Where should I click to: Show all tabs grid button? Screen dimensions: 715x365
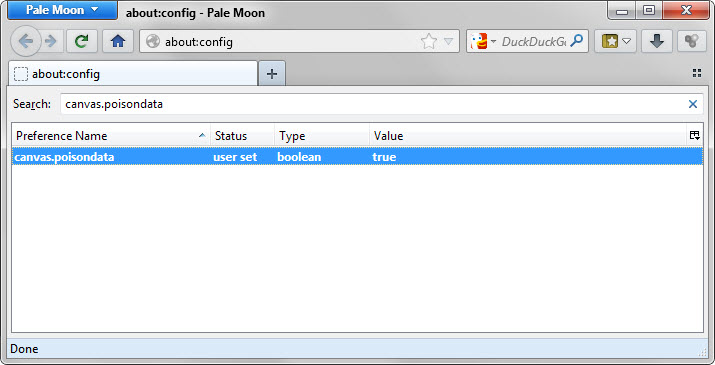click(697, 73)
